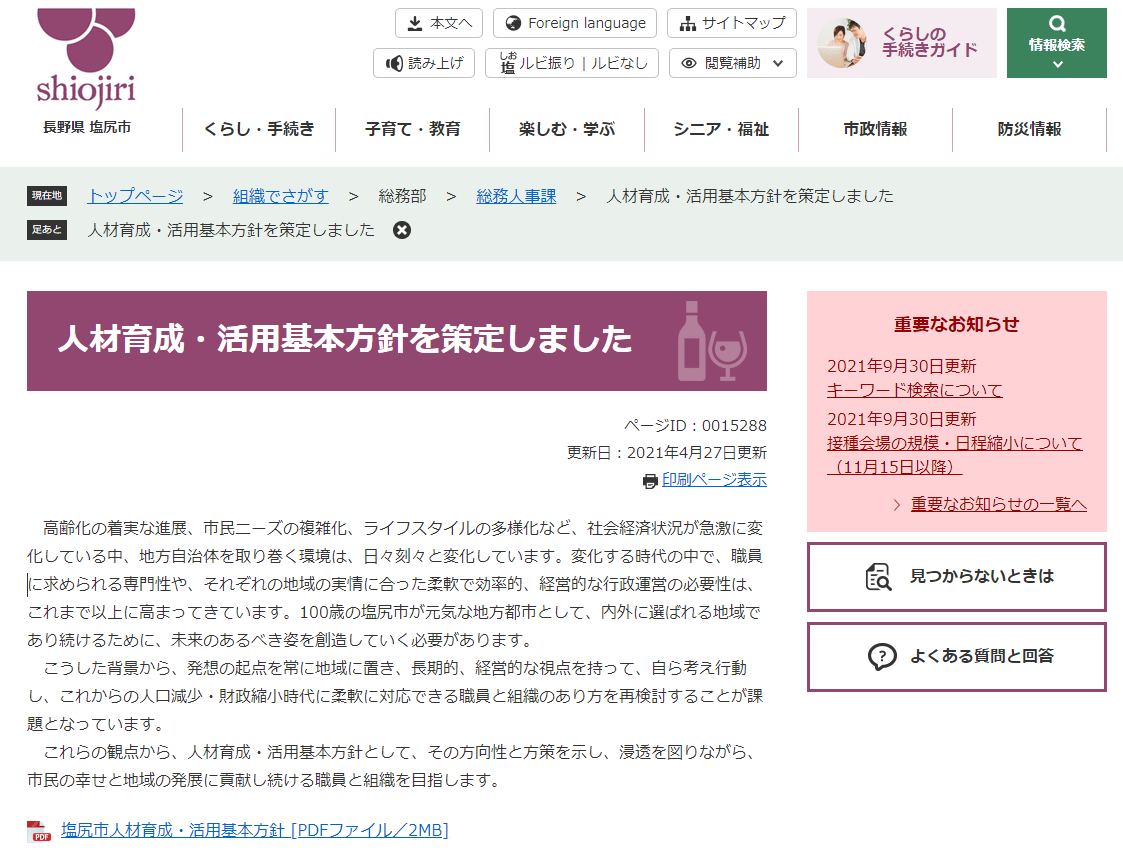Click the 見つからないときは button
The width and height of the screenshot is (1123, 851).
[x=956, y=577]
